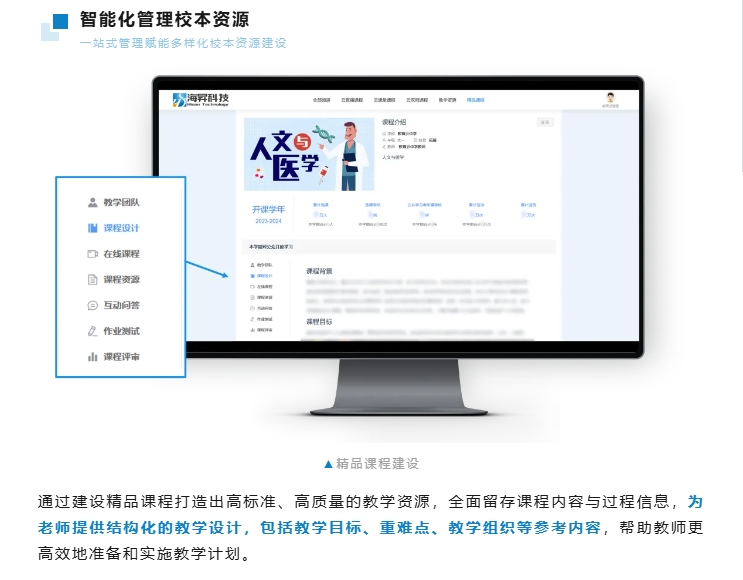Viewport: 743px width, 580px height.
Task: Open 在线课程 label in the enlarged sidebar
Action: (x=122, y=254)
